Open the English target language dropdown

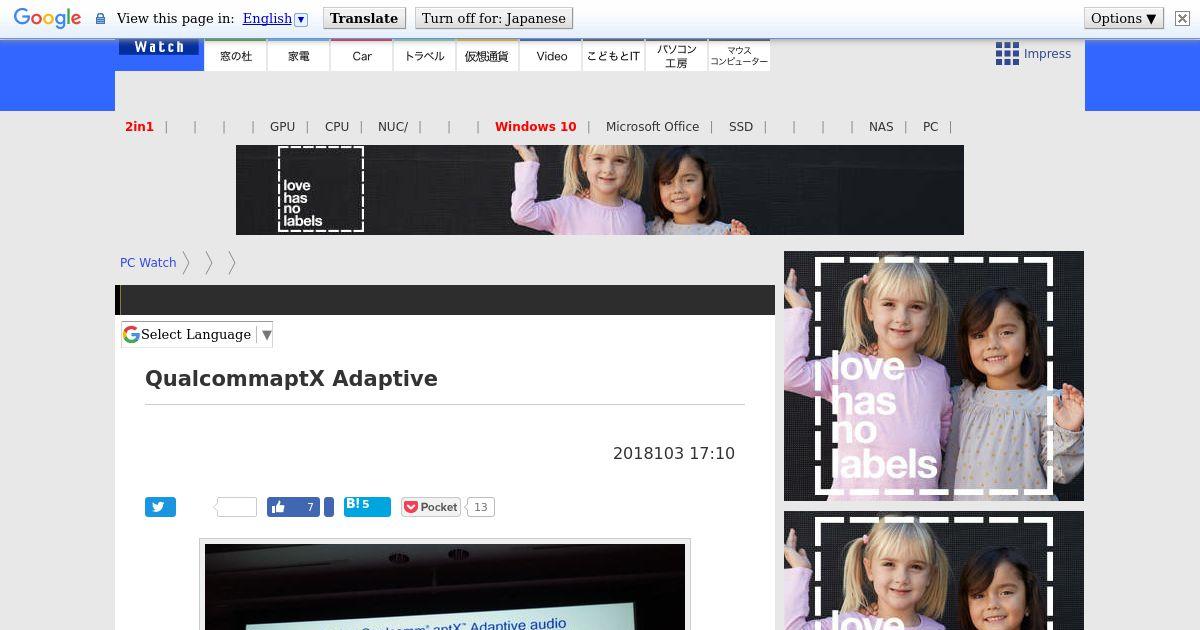(x=275, y=18)
